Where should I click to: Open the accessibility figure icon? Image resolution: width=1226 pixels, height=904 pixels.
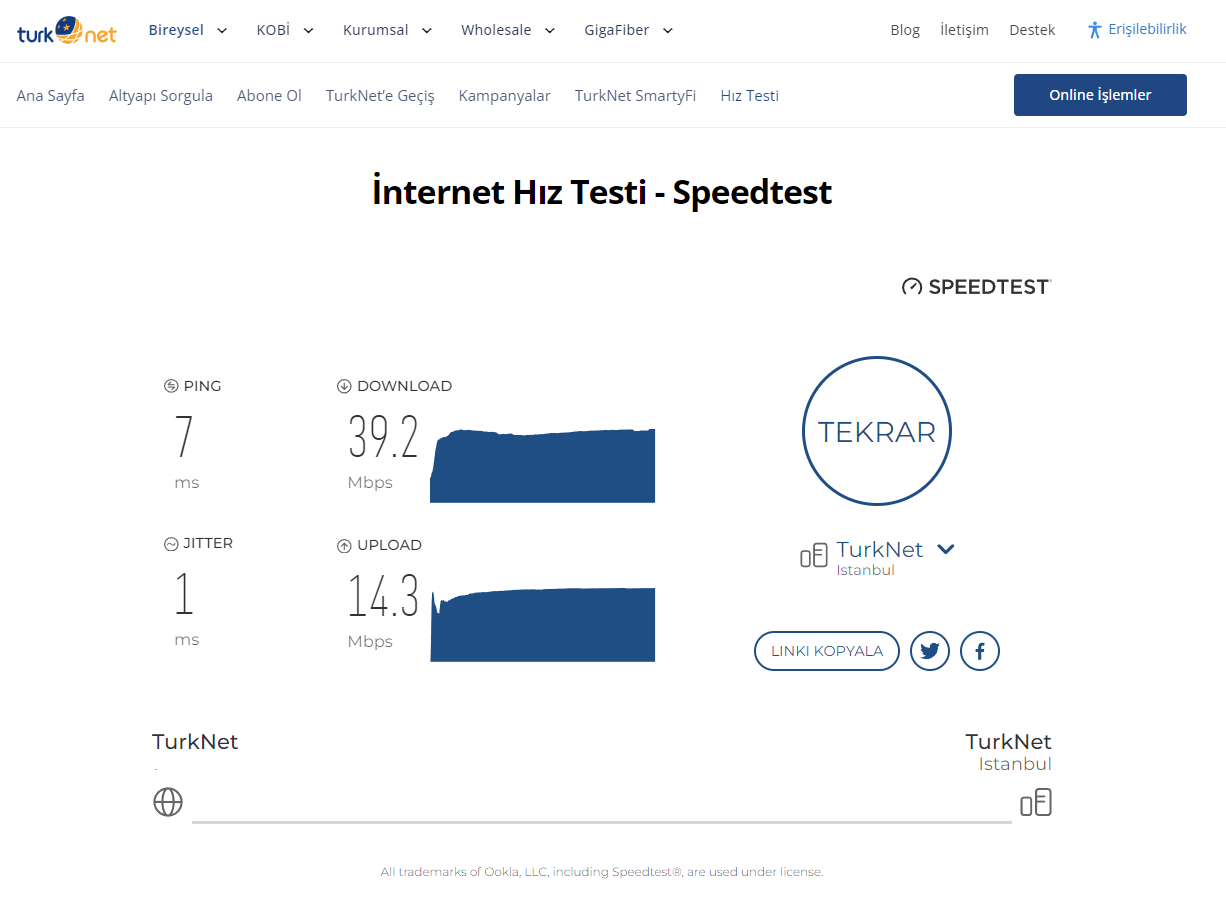1094,30
